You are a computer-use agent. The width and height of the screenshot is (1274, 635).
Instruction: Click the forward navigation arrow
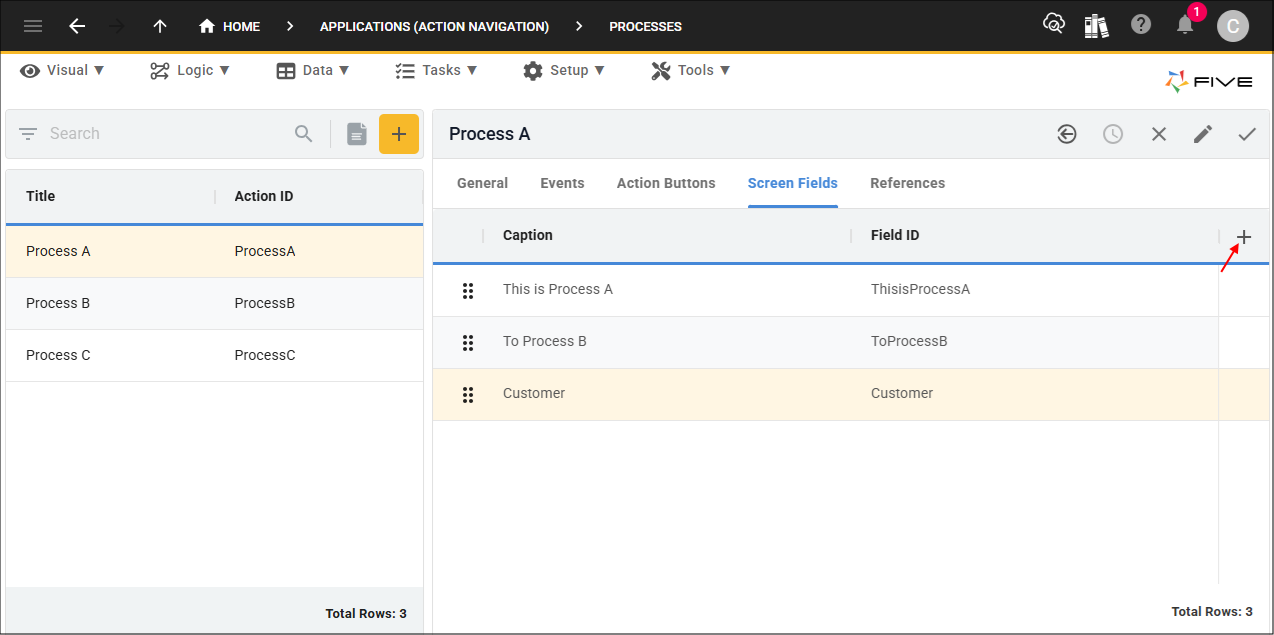point(117,26)
